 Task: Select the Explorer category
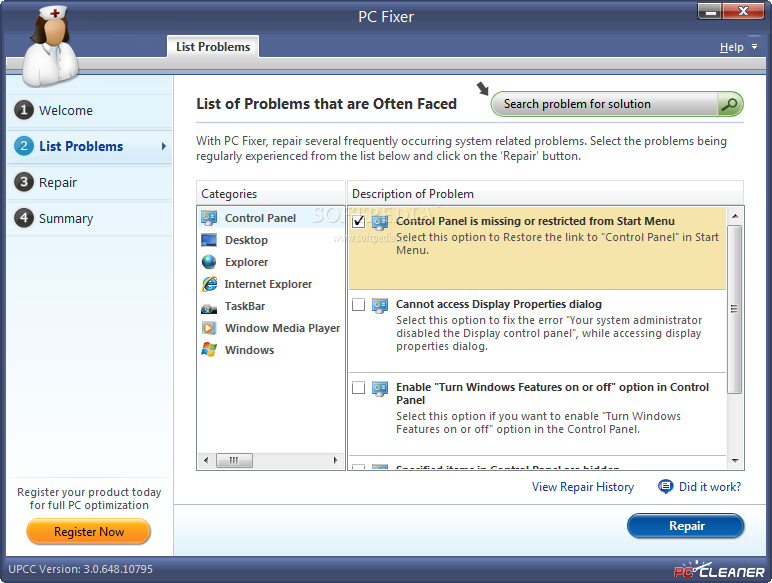tap(271, 262)
